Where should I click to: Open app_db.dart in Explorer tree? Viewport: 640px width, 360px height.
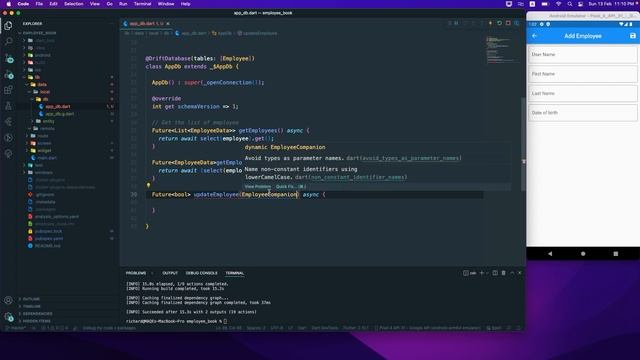[58, 107]
